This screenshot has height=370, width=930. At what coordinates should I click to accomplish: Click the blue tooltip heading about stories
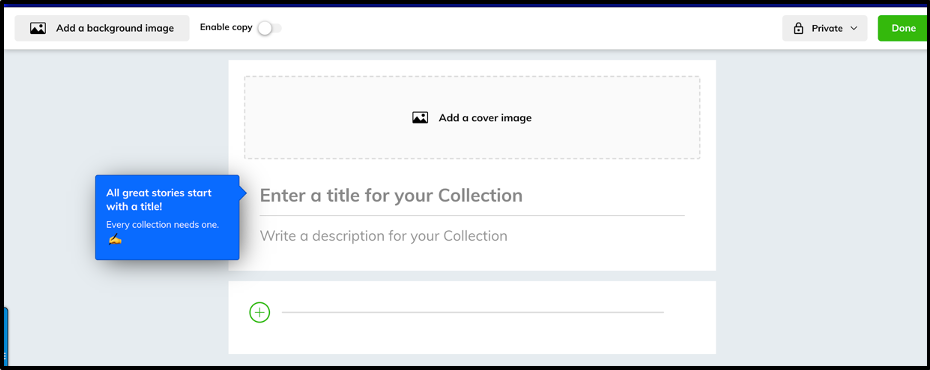tap(159, 200)
